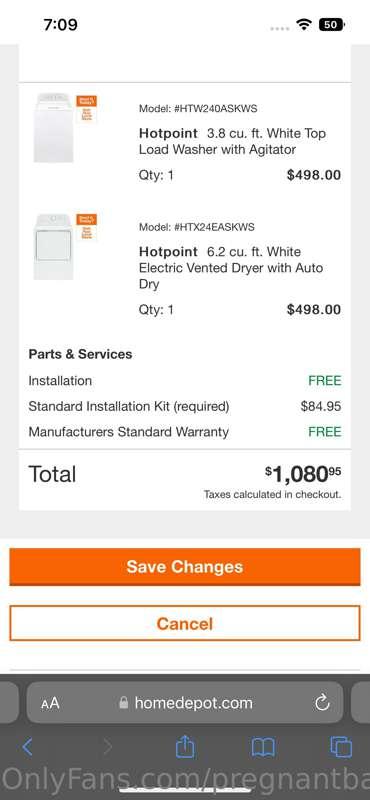
Task: Open the Safari share sheet icon
Action: [185, 746]
